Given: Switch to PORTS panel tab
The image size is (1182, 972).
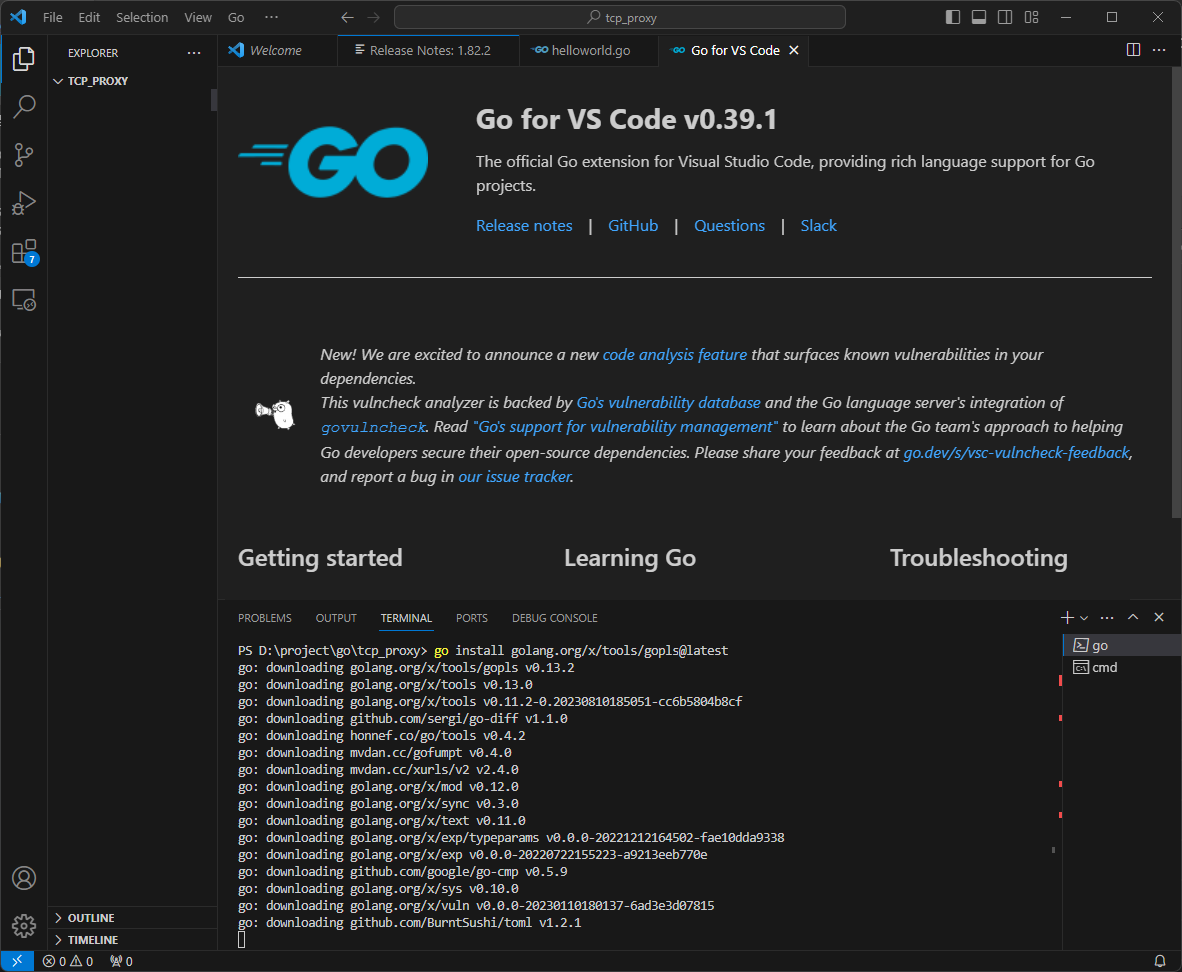Looking at the screenshot, I should click(x=472, y=618).
